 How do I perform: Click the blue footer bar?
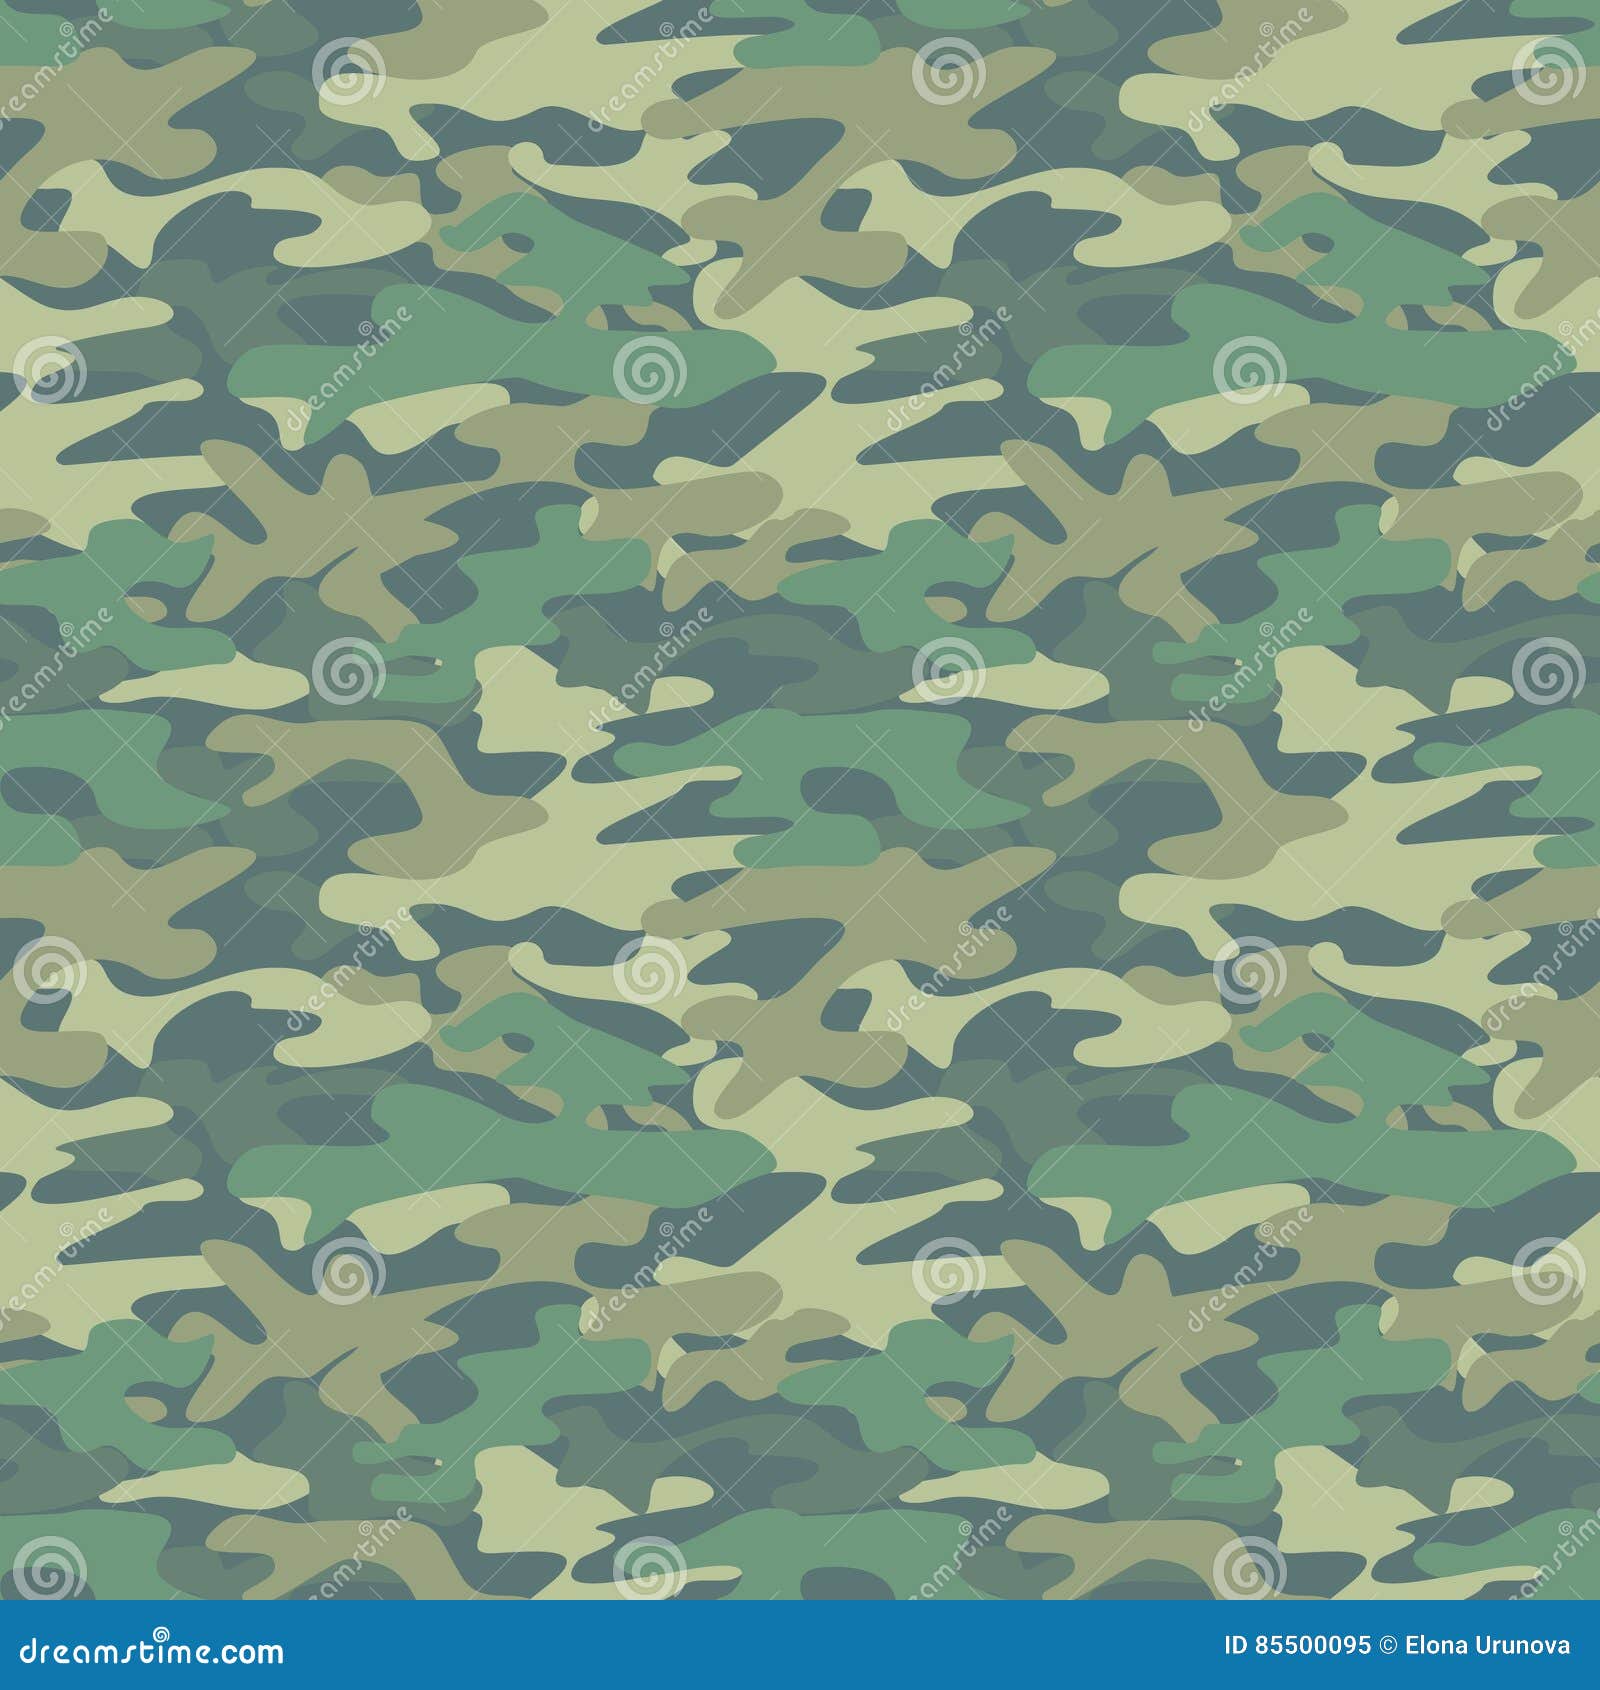click(x=700, y=1645)
